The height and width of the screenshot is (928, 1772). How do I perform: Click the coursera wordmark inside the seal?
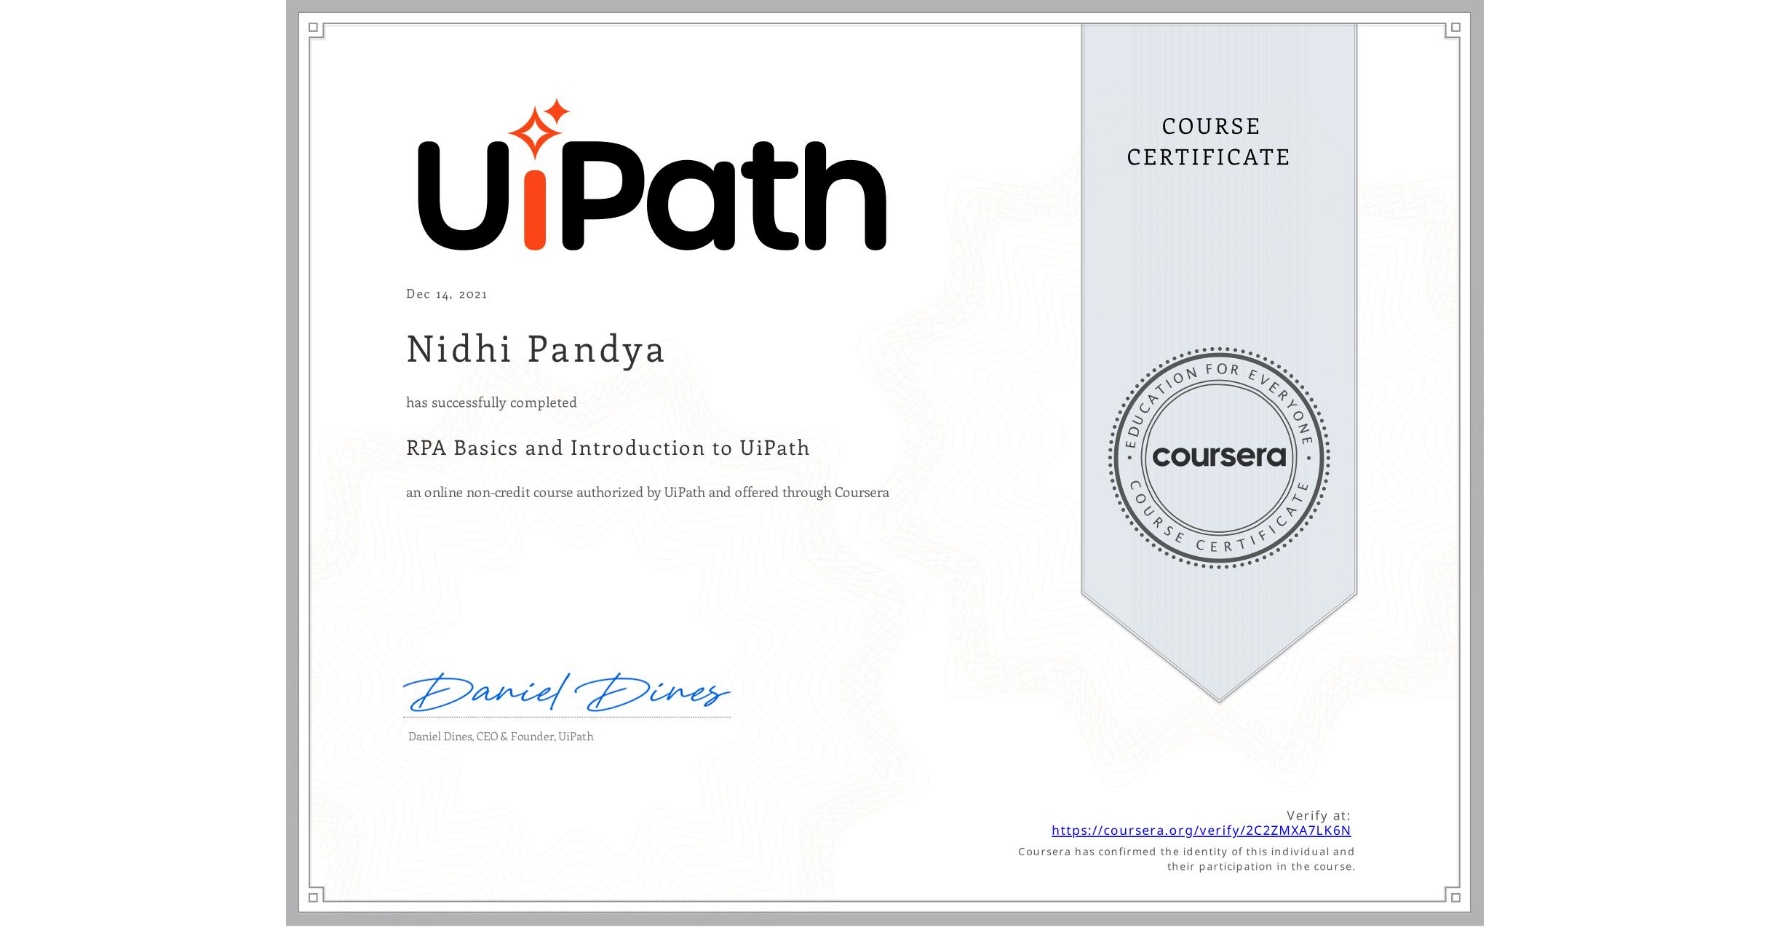pos(1218,457)
